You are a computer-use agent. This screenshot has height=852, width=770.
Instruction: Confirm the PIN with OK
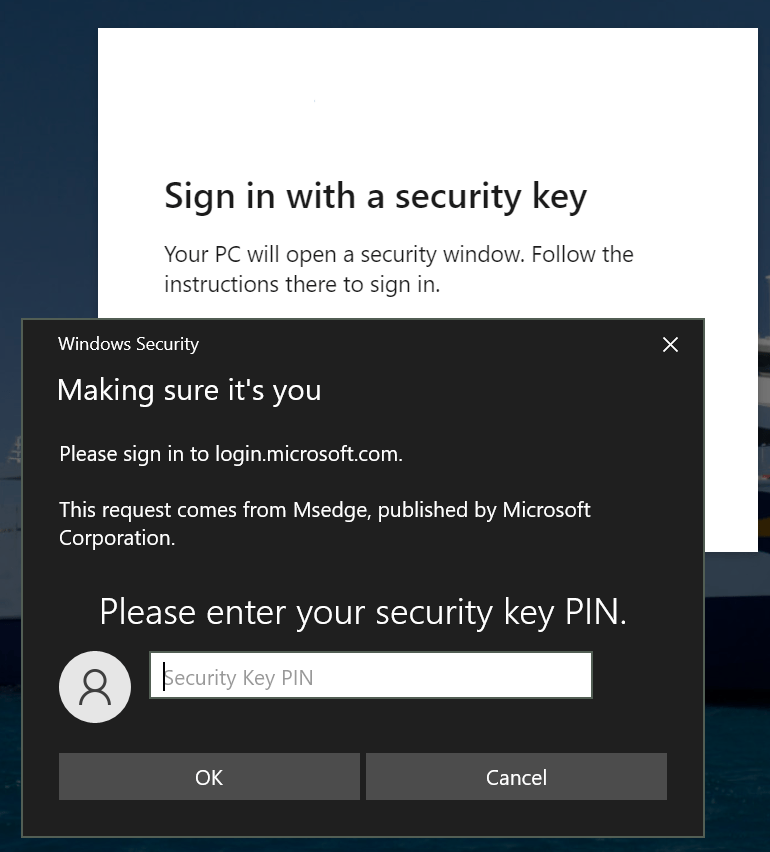(209, 777)
